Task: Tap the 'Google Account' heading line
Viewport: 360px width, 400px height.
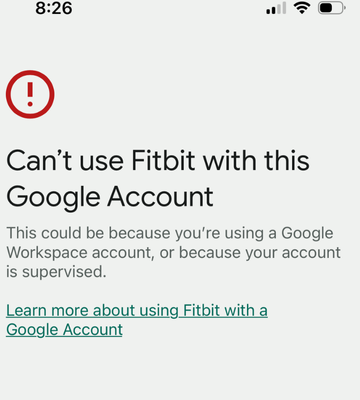Action: (110, 197)
